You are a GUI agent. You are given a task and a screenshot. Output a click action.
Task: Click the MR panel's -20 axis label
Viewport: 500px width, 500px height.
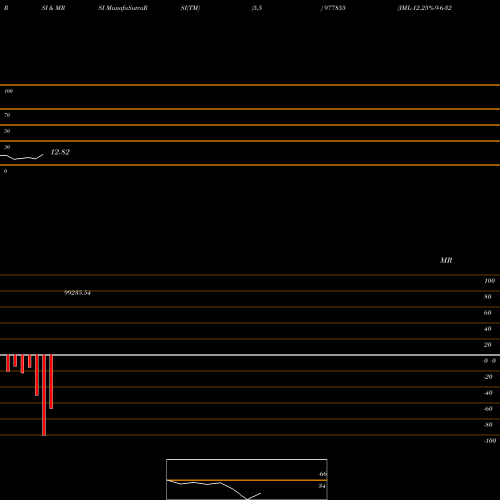click(x=488, y=377)
